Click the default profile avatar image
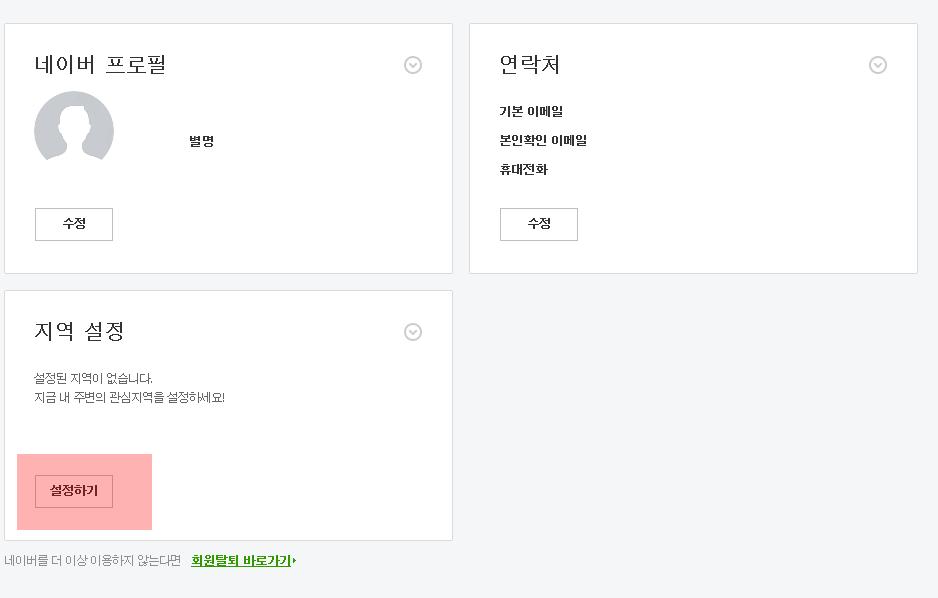This screenshot has width=938, height=598. click(x=74, y=130)
